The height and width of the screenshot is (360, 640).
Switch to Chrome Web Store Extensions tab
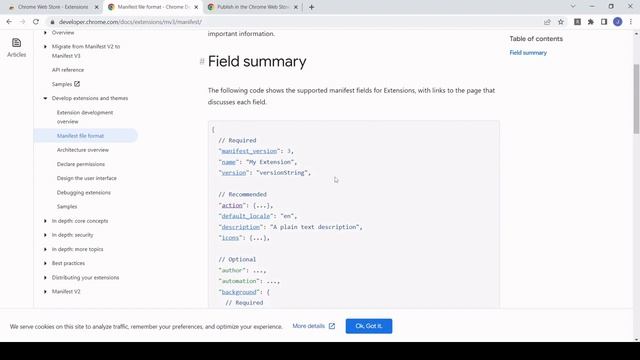pyautogui.click(x=53, y=7)
